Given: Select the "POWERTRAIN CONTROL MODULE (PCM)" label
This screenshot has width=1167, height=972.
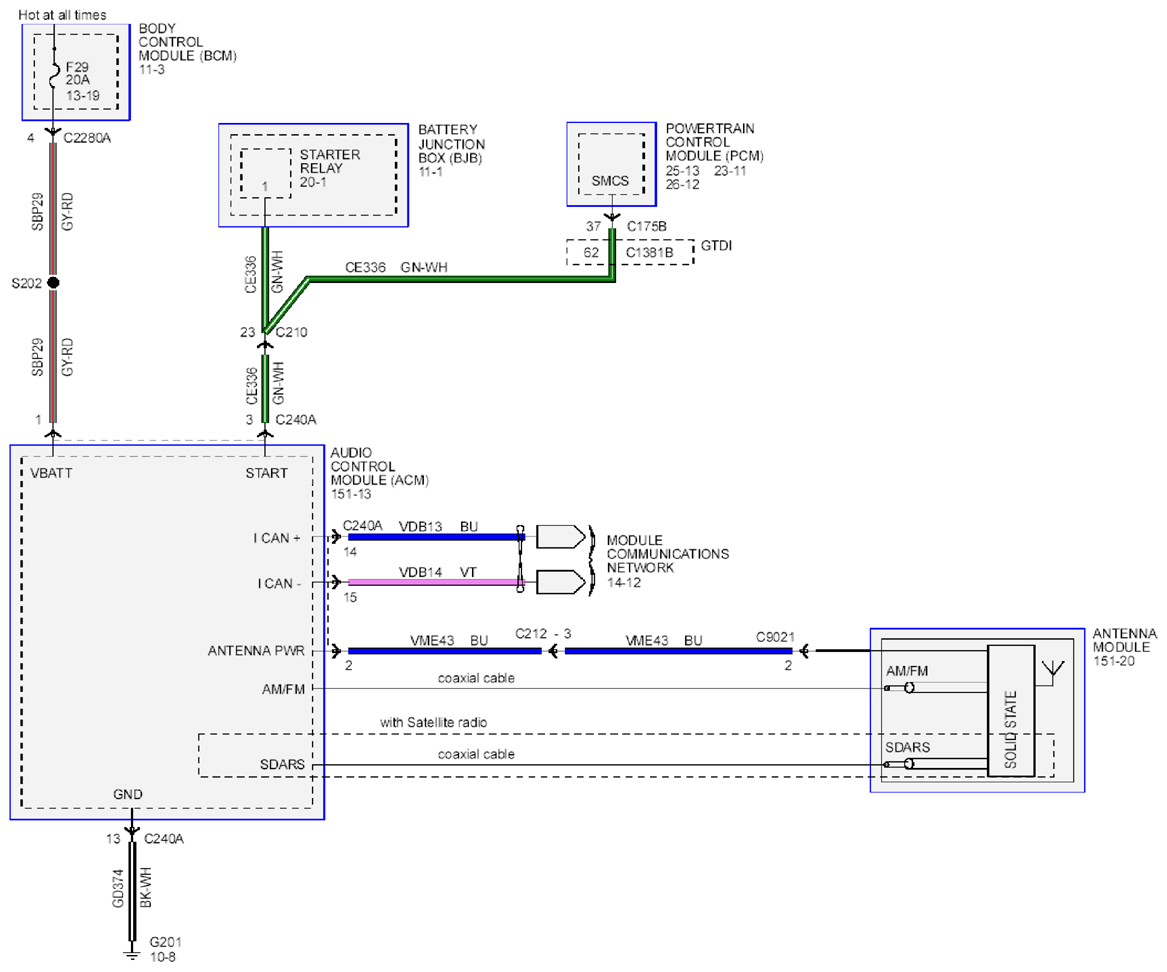Looking at the screenshot, I should (714, 142).
